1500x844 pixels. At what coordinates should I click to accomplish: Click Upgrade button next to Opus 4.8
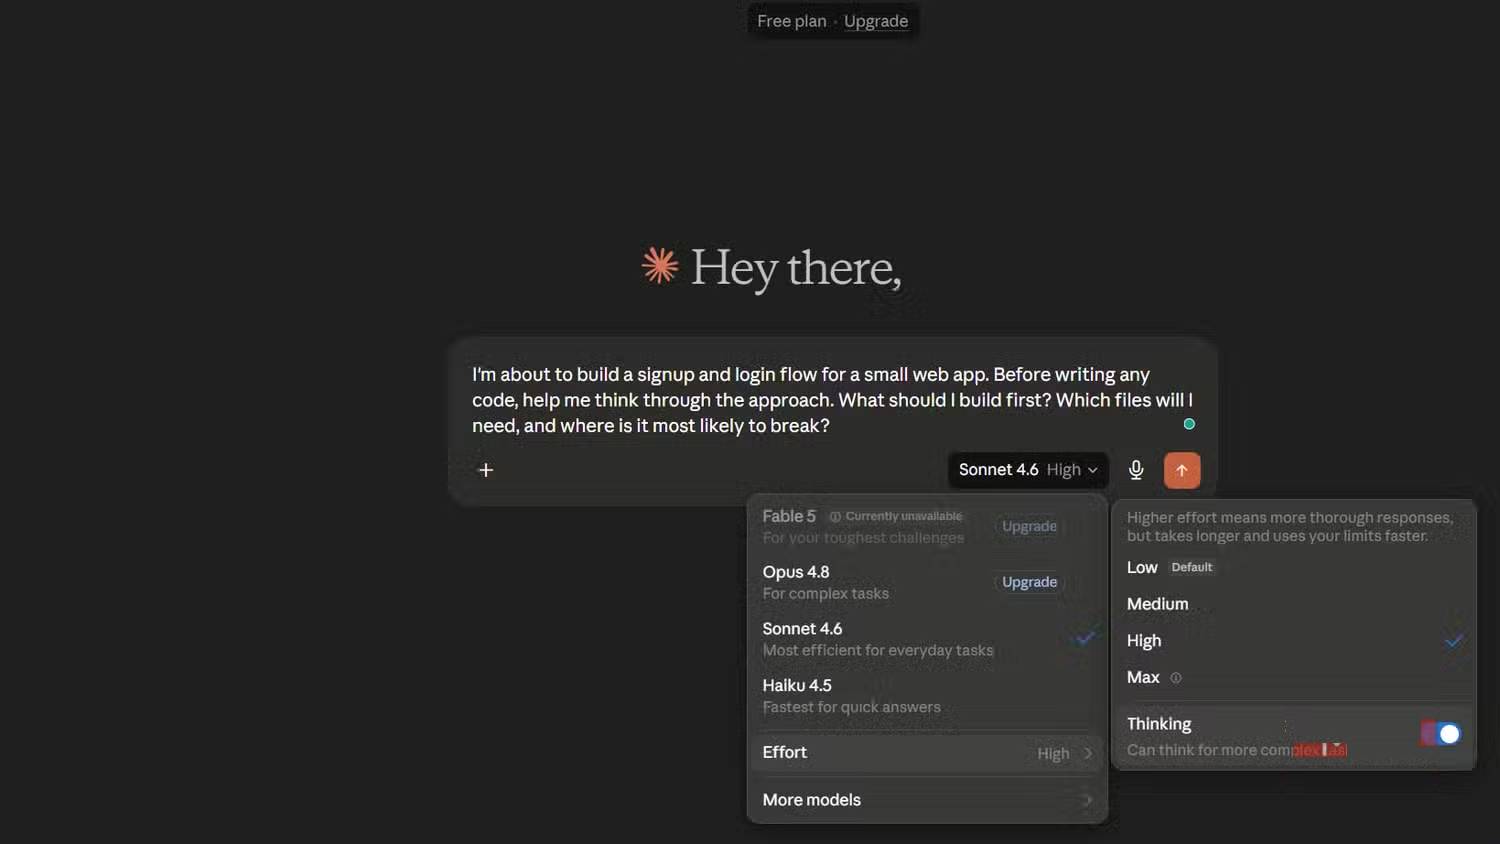point(1029,582)
